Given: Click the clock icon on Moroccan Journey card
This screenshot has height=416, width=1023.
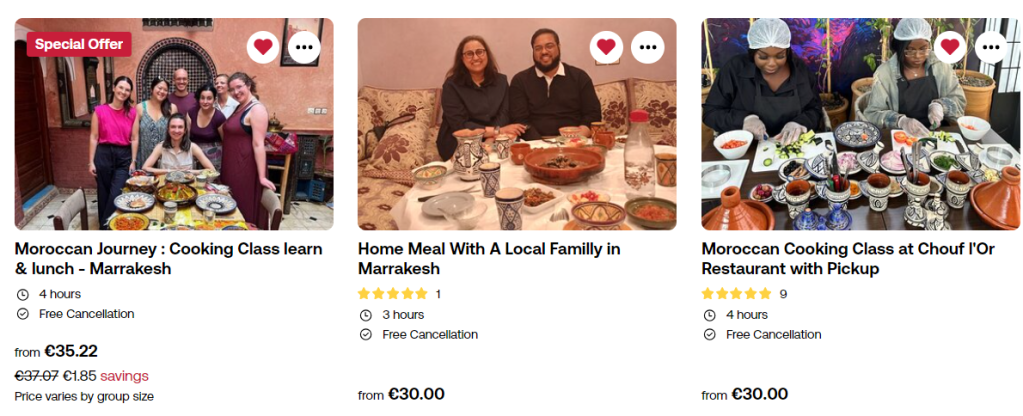Looking at the screenshot, I should 23,294.
